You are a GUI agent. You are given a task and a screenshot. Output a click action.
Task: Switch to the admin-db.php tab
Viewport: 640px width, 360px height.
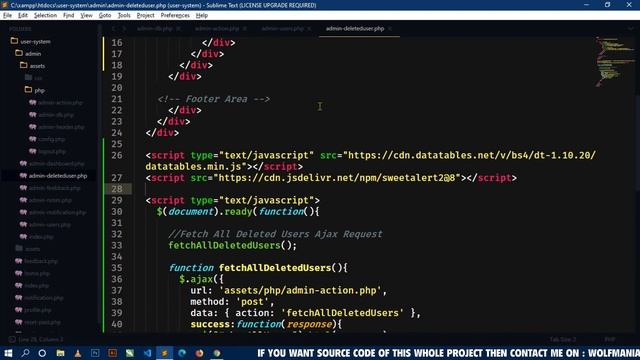tap(155, 29)
